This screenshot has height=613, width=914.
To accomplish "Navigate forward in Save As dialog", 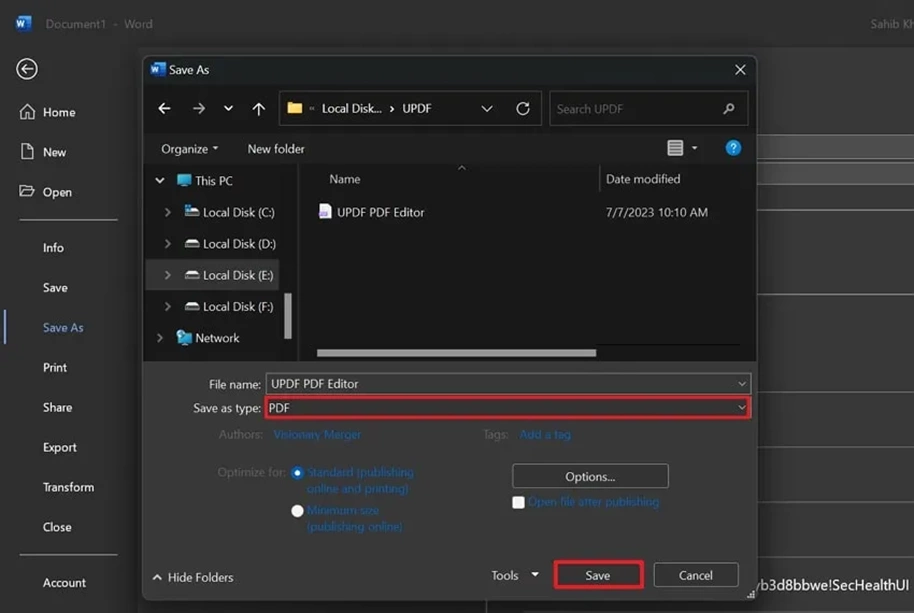I will click(199, 108).
